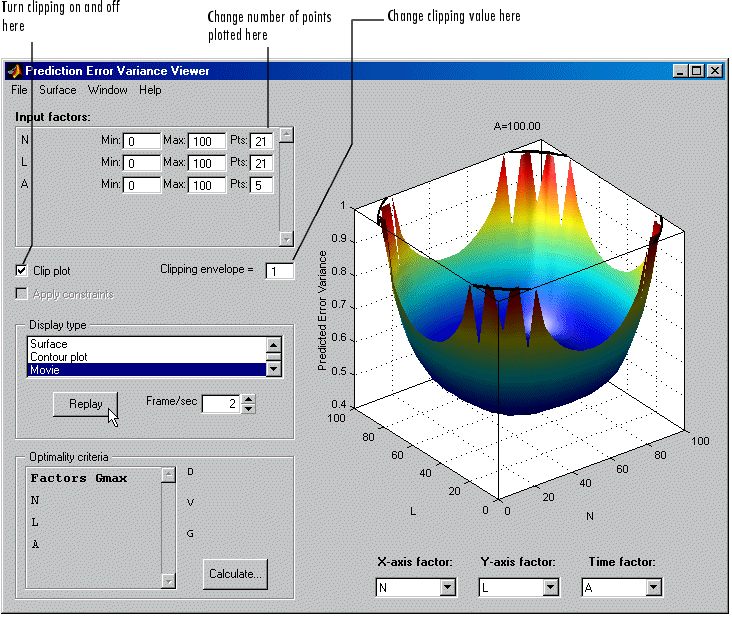Toggle the Apply constraints checkbox
The height and width of the screenshot is (617, 732).
pos(21,294)
